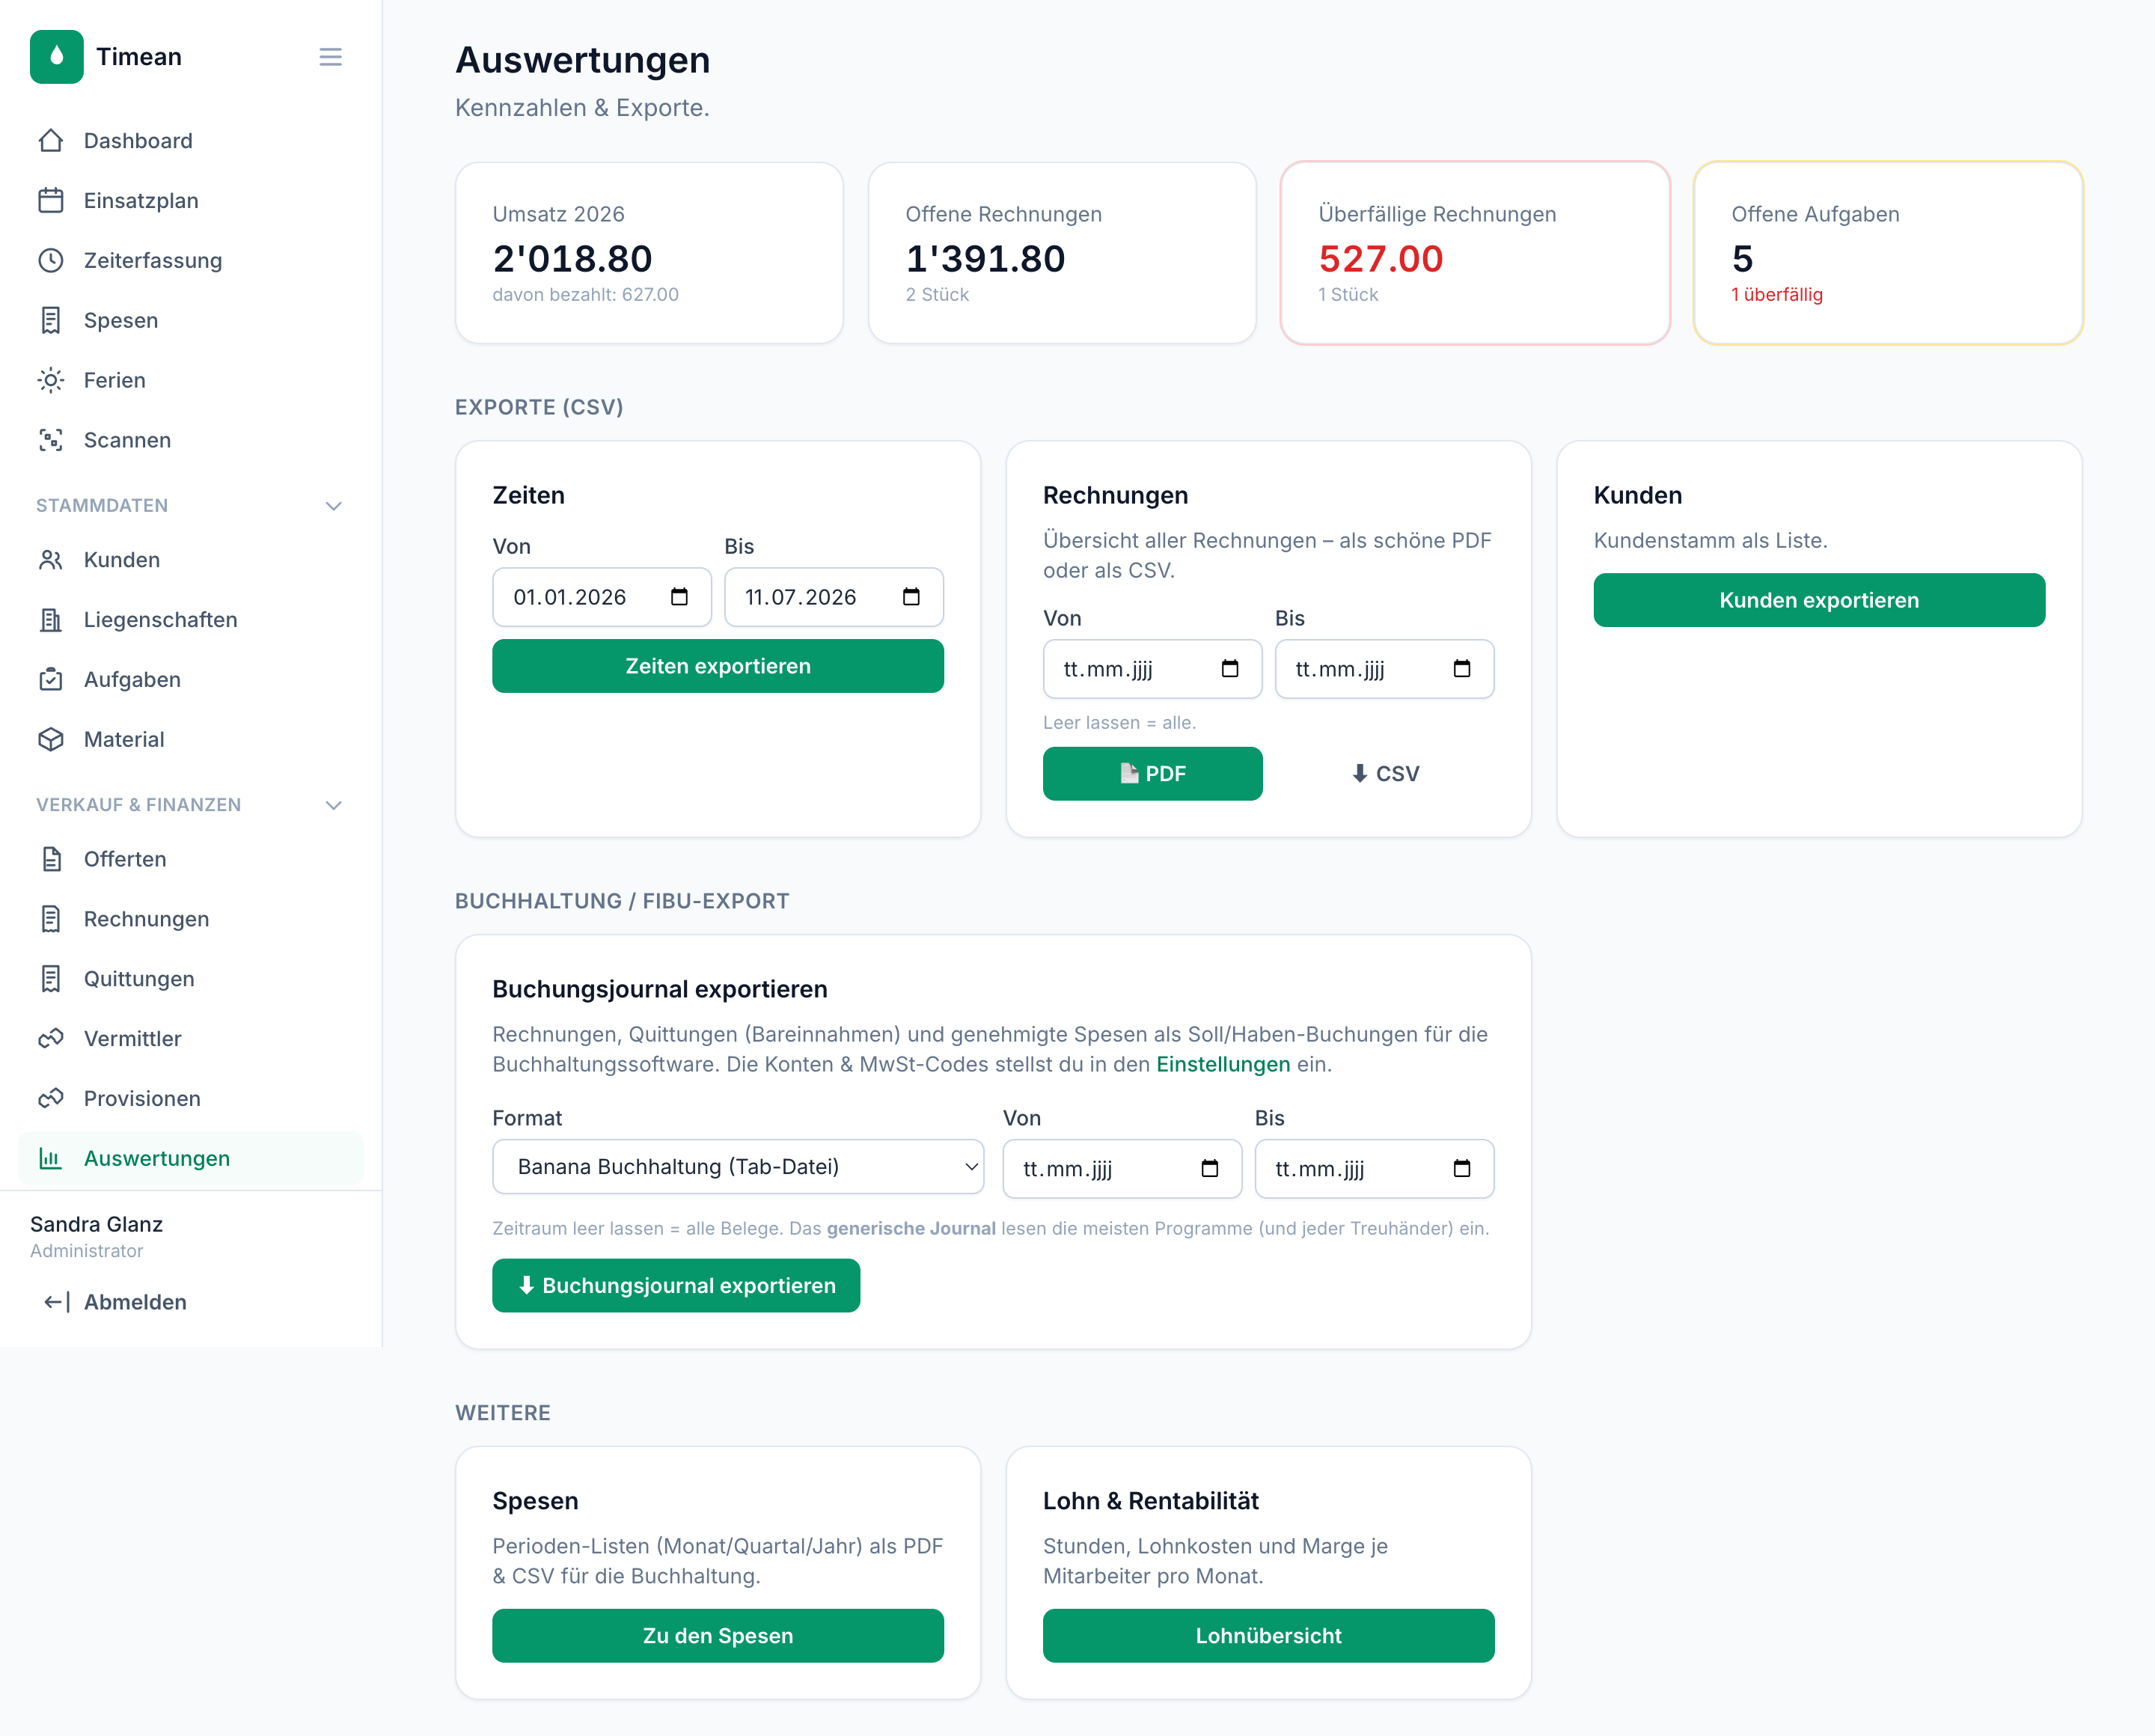Follow the Einstellungen link

[1223, 1064]
